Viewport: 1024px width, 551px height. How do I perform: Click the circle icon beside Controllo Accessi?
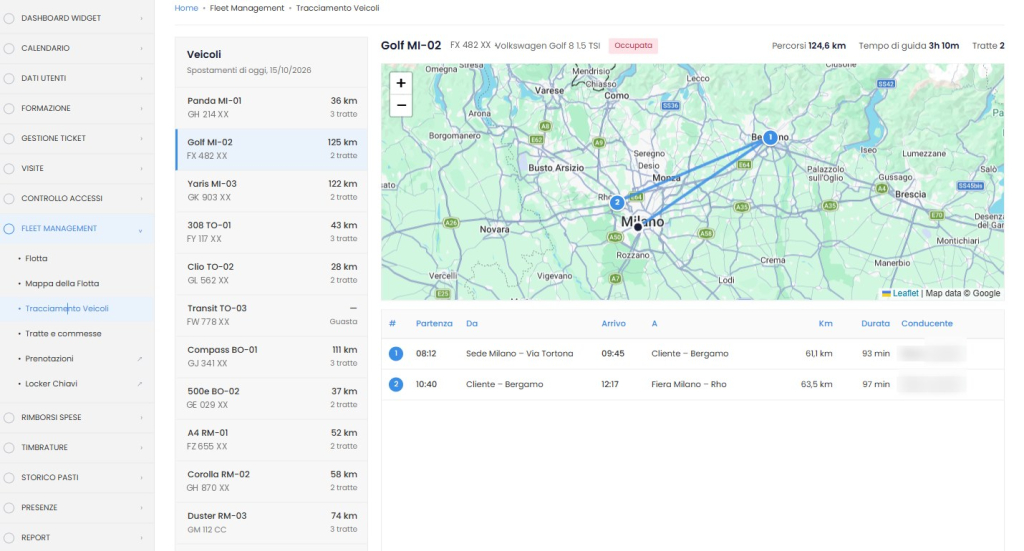click(8, 198)
